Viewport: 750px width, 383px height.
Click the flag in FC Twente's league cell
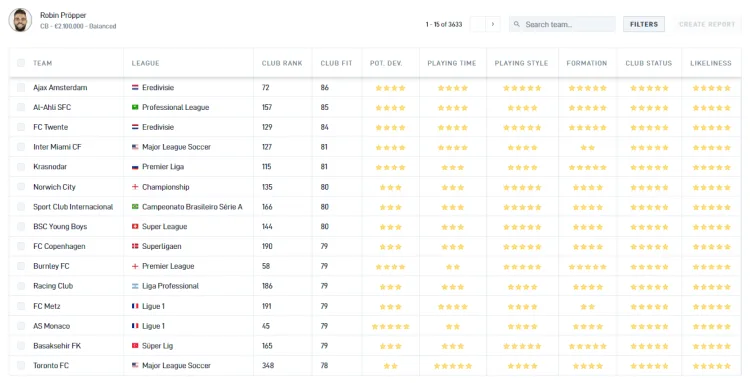[135, 127]
